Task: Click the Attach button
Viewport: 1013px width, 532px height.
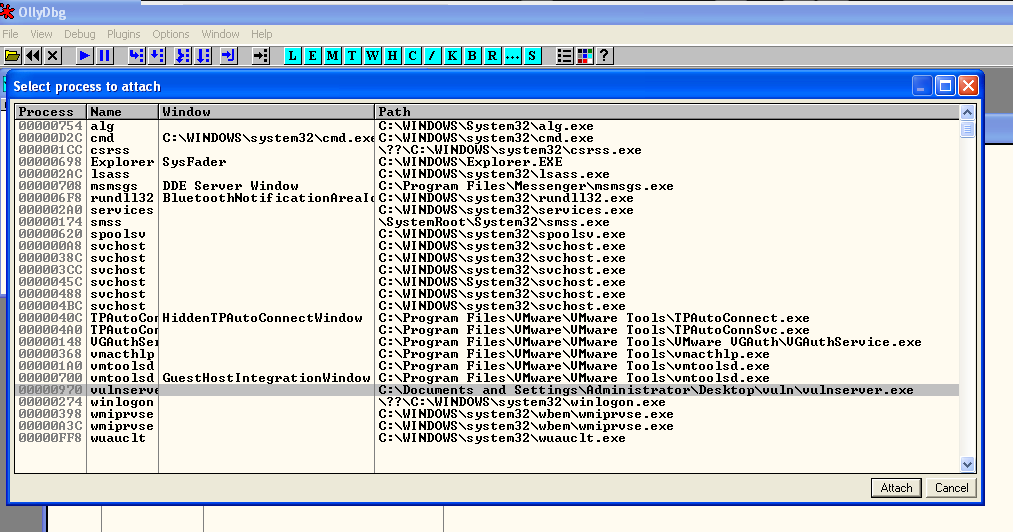Action: (896, 488)
